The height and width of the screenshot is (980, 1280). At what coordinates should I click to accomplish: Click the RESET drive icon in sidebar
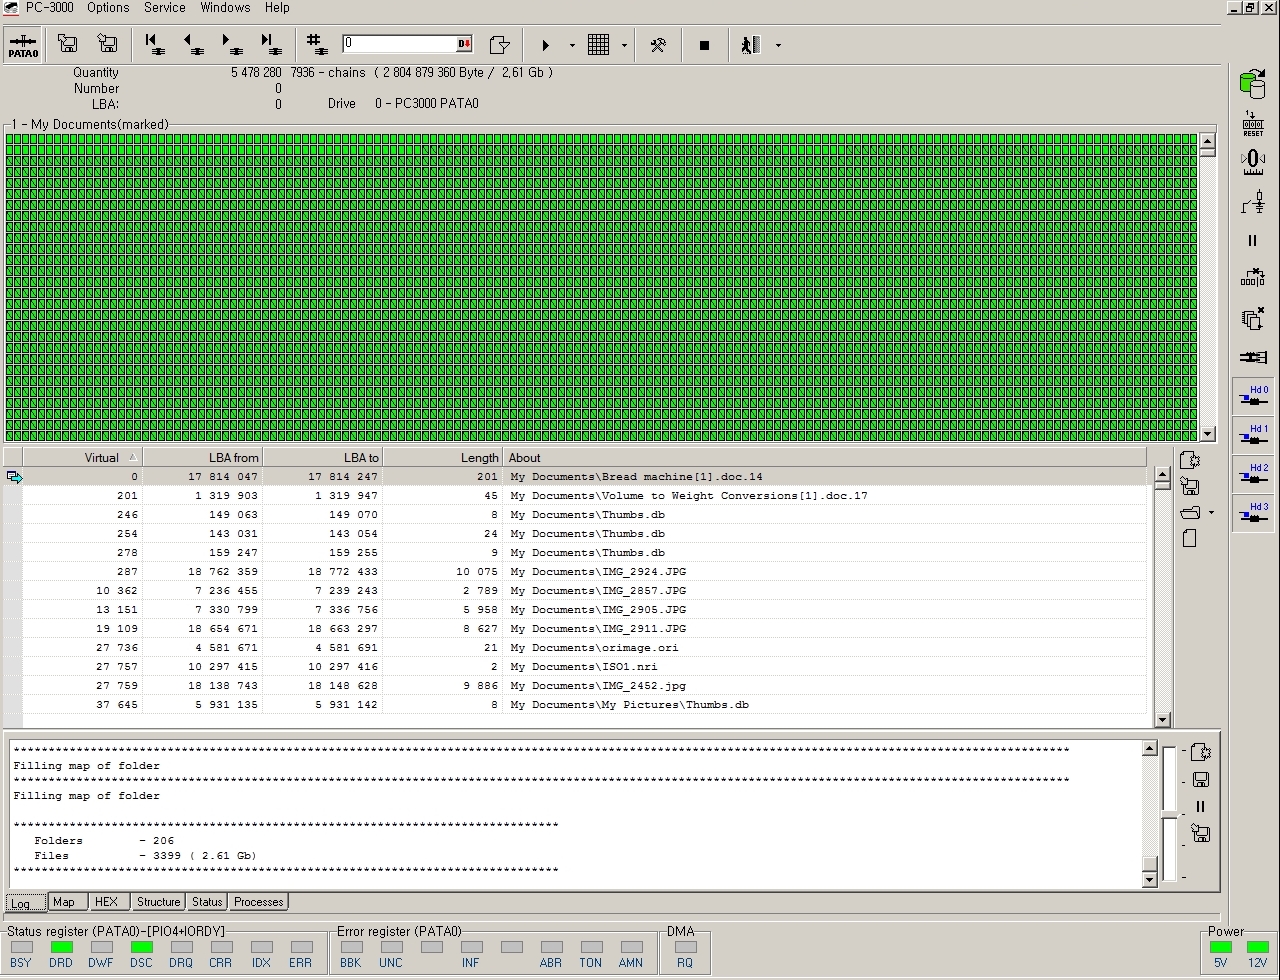tap(1252, 123)
